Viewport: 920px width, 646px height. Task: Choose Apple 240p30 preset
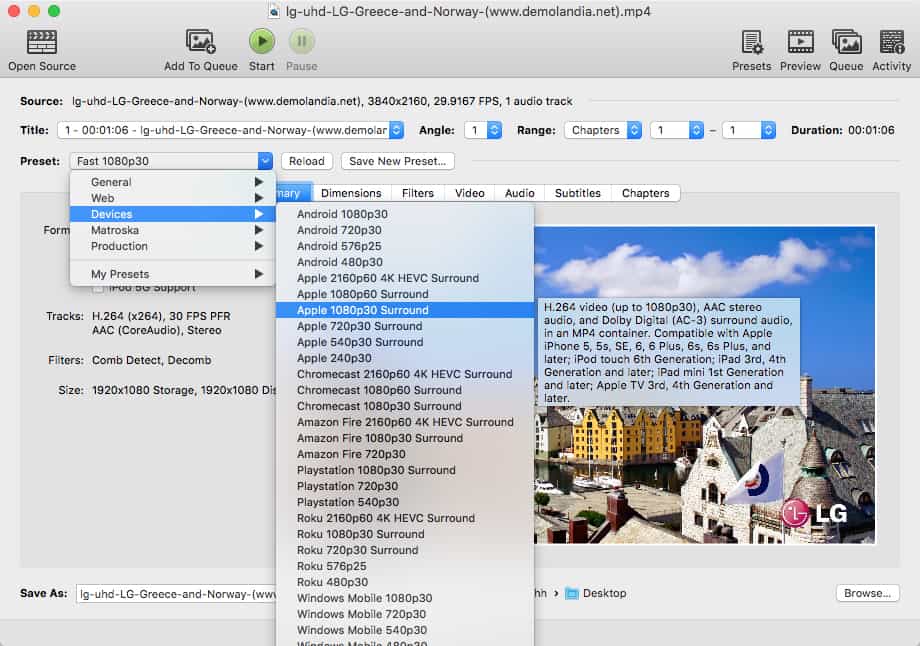(x=405, y=358)
